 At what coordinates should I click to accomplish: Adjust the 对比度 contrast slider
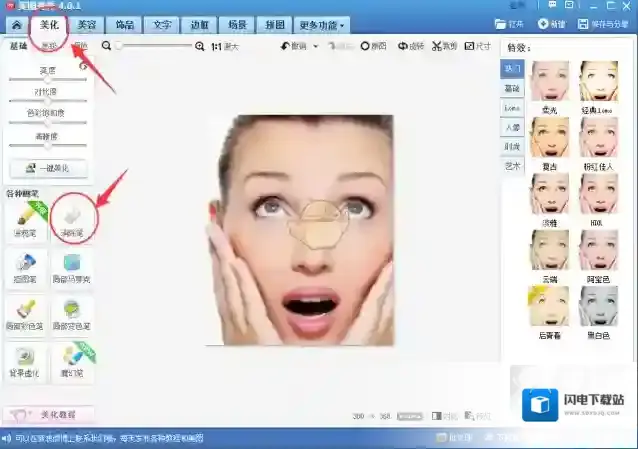(x=48, y=101)
